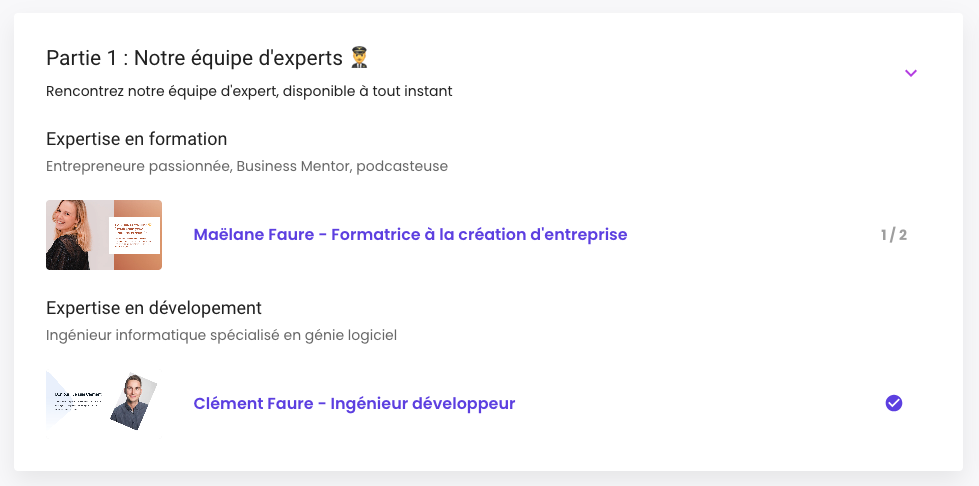This screenshot has height=486, width=979.
Task: Click the "Expertise en formation" heading
Action: (137, 139)
